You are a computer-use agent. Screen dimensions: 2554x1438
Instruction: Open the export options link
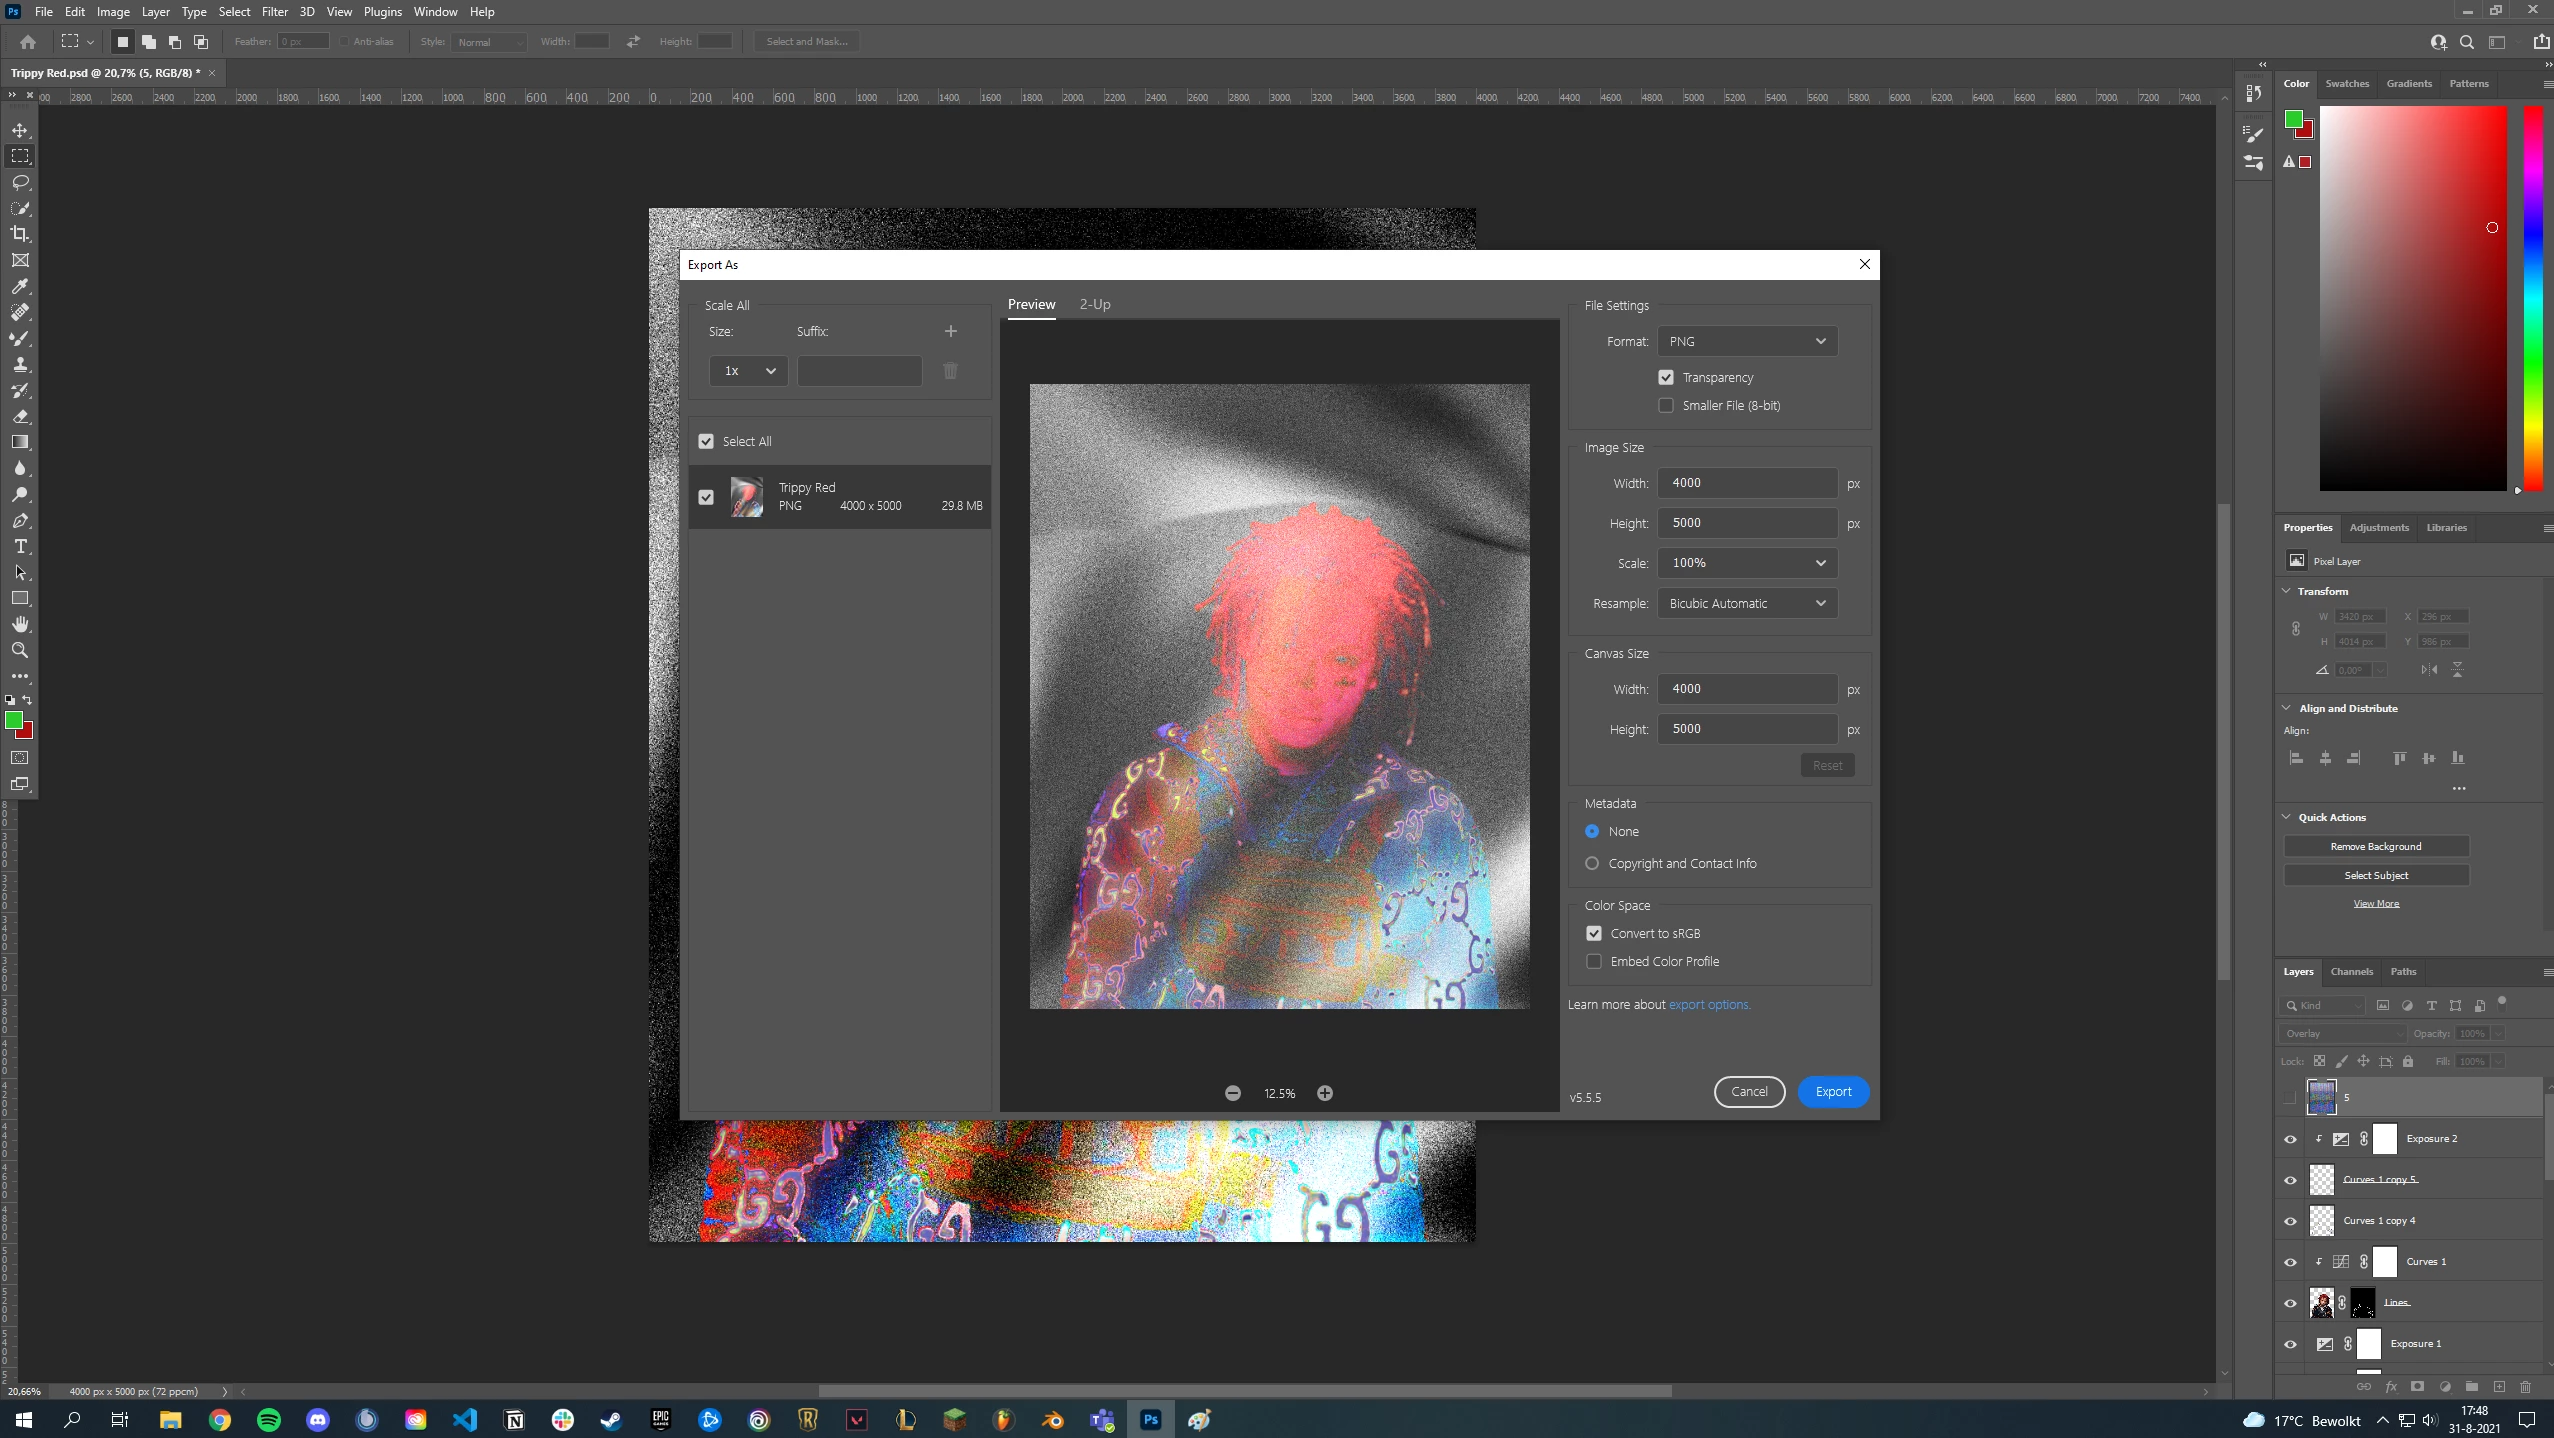(x=1708, y=1004)
